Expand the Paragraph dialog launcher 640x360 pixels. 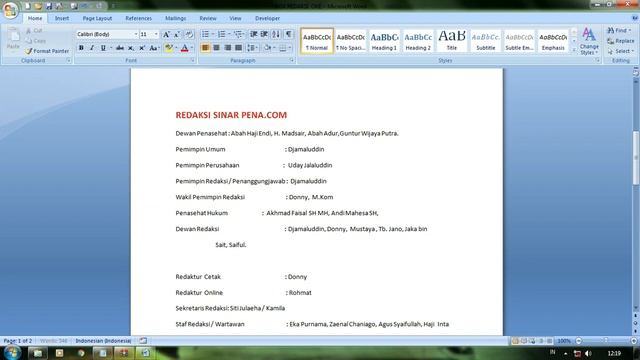[x=292, y=60]
